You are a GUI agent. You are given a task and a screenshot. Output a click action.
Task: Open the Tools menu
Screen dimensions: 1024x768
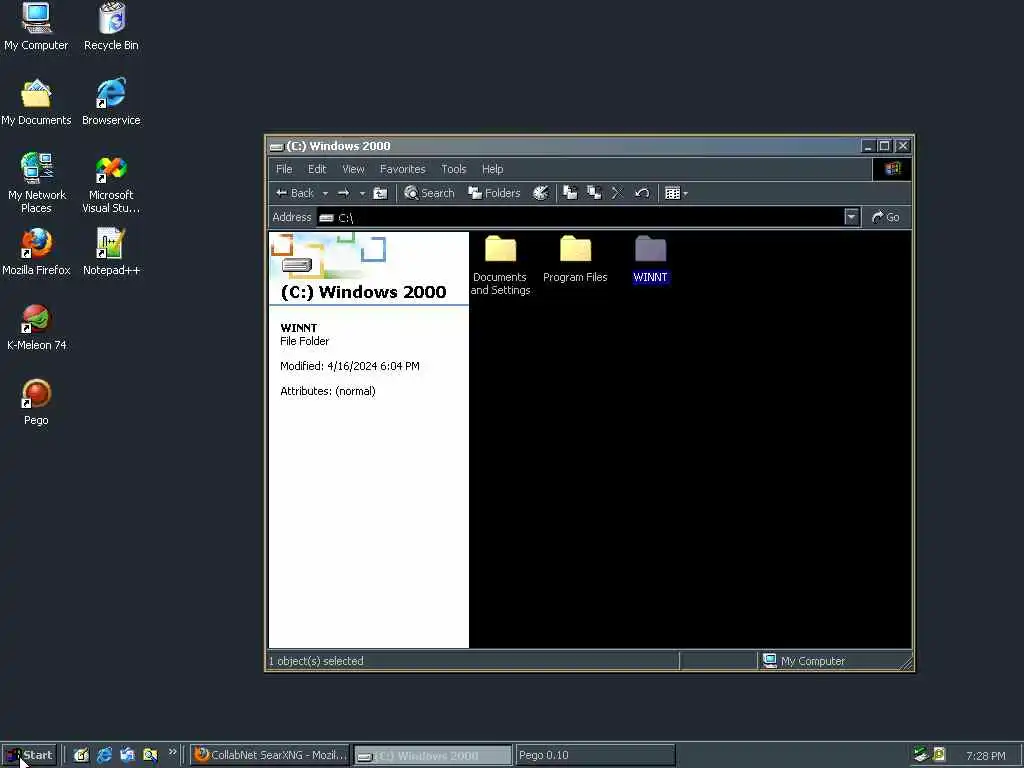(453, 169)
